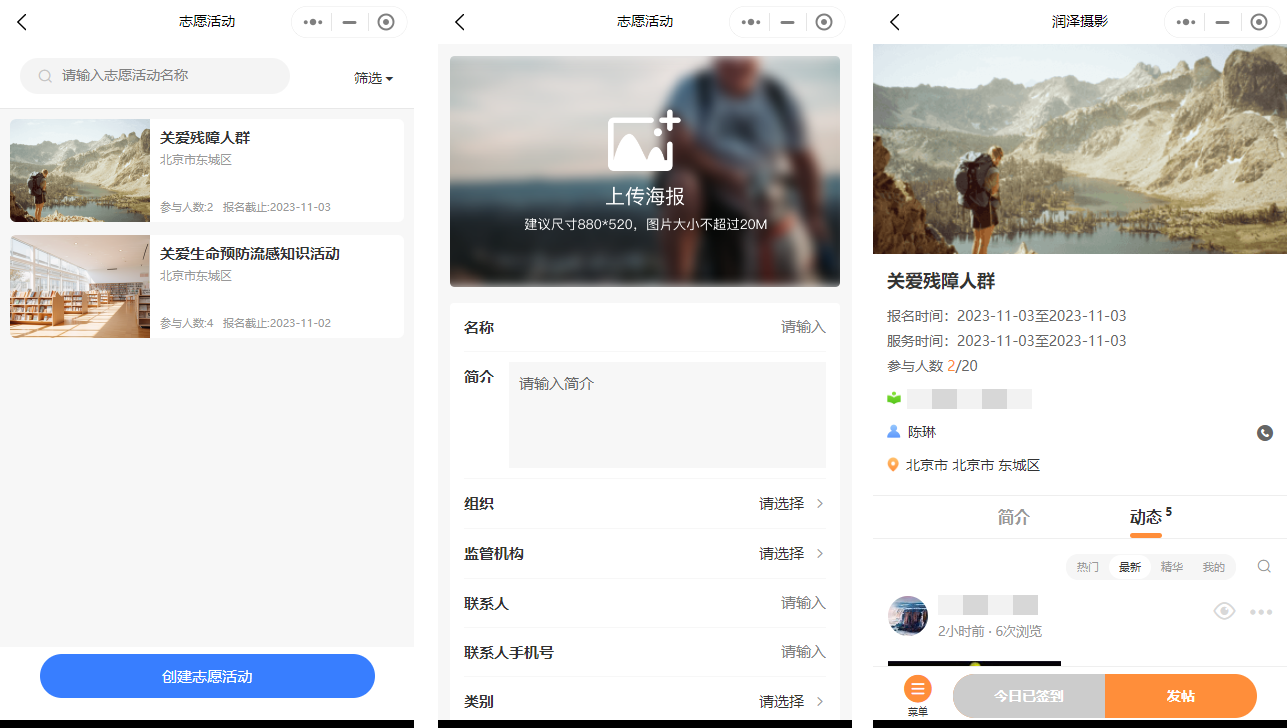The image size is (1287, 728).
Task: Tap the circular close icon in the 润泽摄影 screen
Action: tap(1260, 22)
